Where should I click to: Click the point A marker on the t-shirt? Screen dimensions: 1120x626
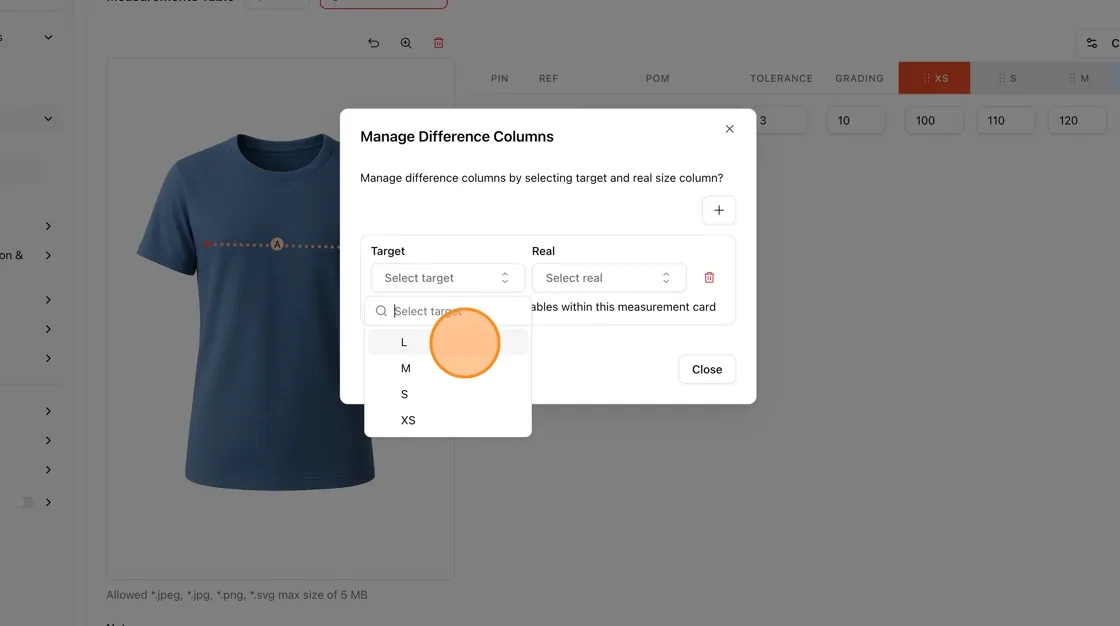point(277,244)
